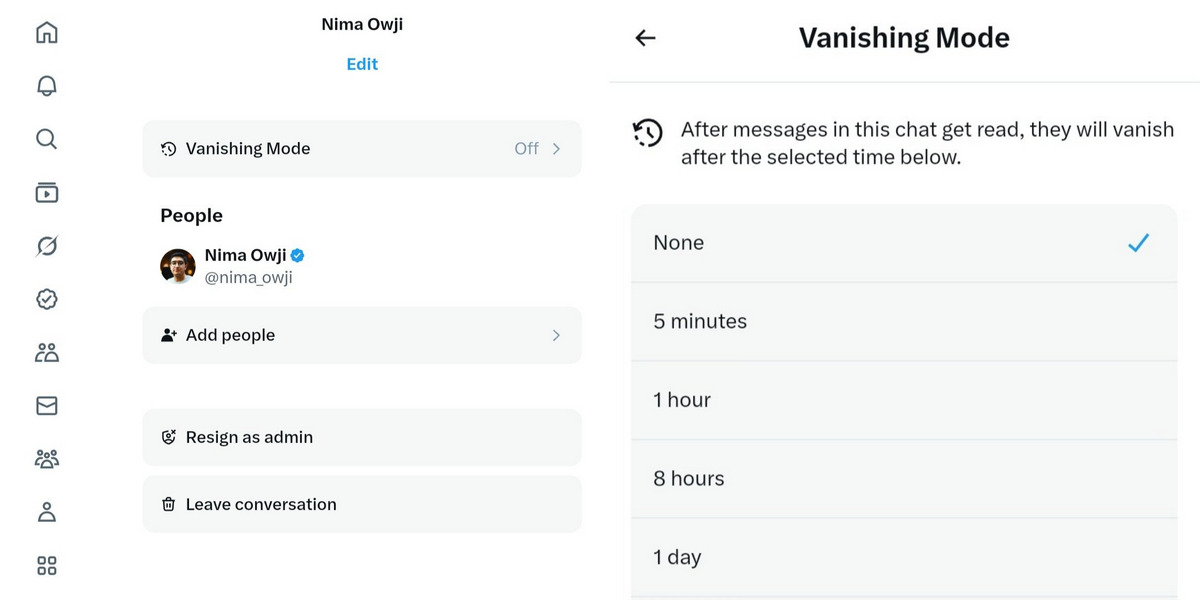Screen dimensions: 1200x600
Task: Open the More grid icon
Action: point(46,565)
